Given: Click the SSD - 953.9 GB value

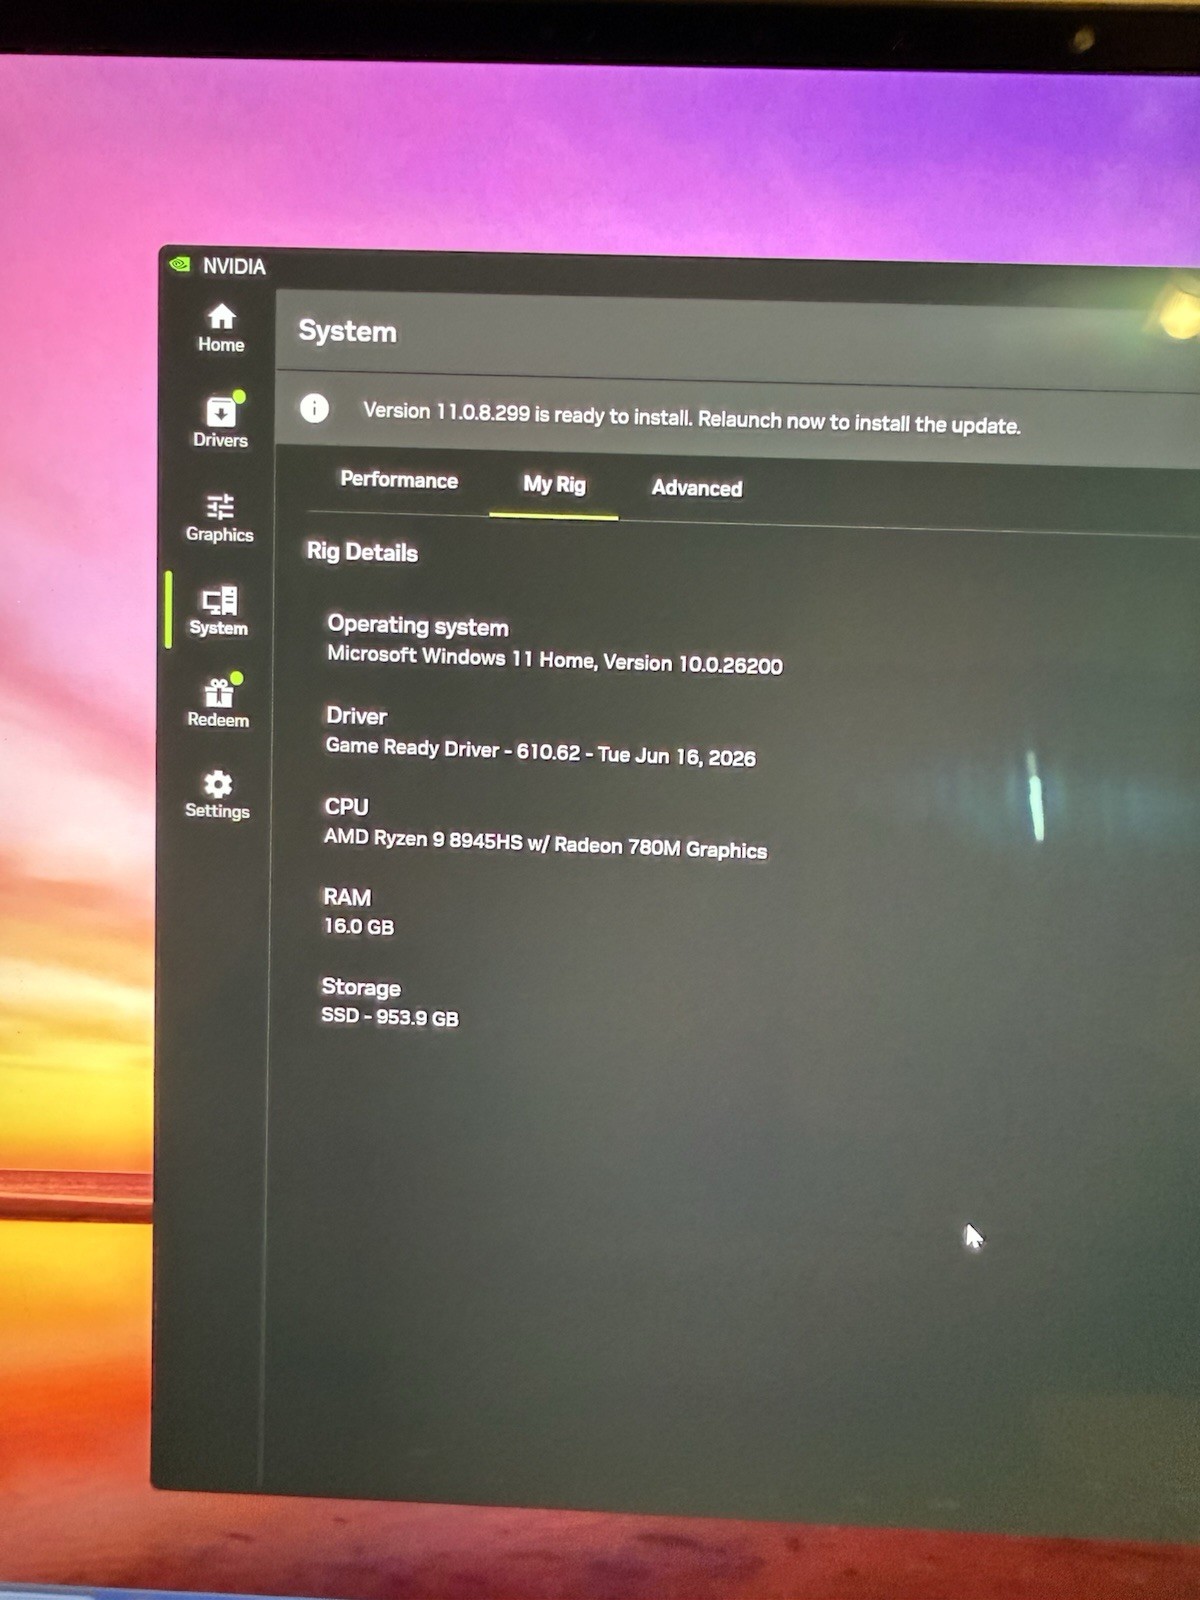Looking at the screenshot, I should point(389,1017).
